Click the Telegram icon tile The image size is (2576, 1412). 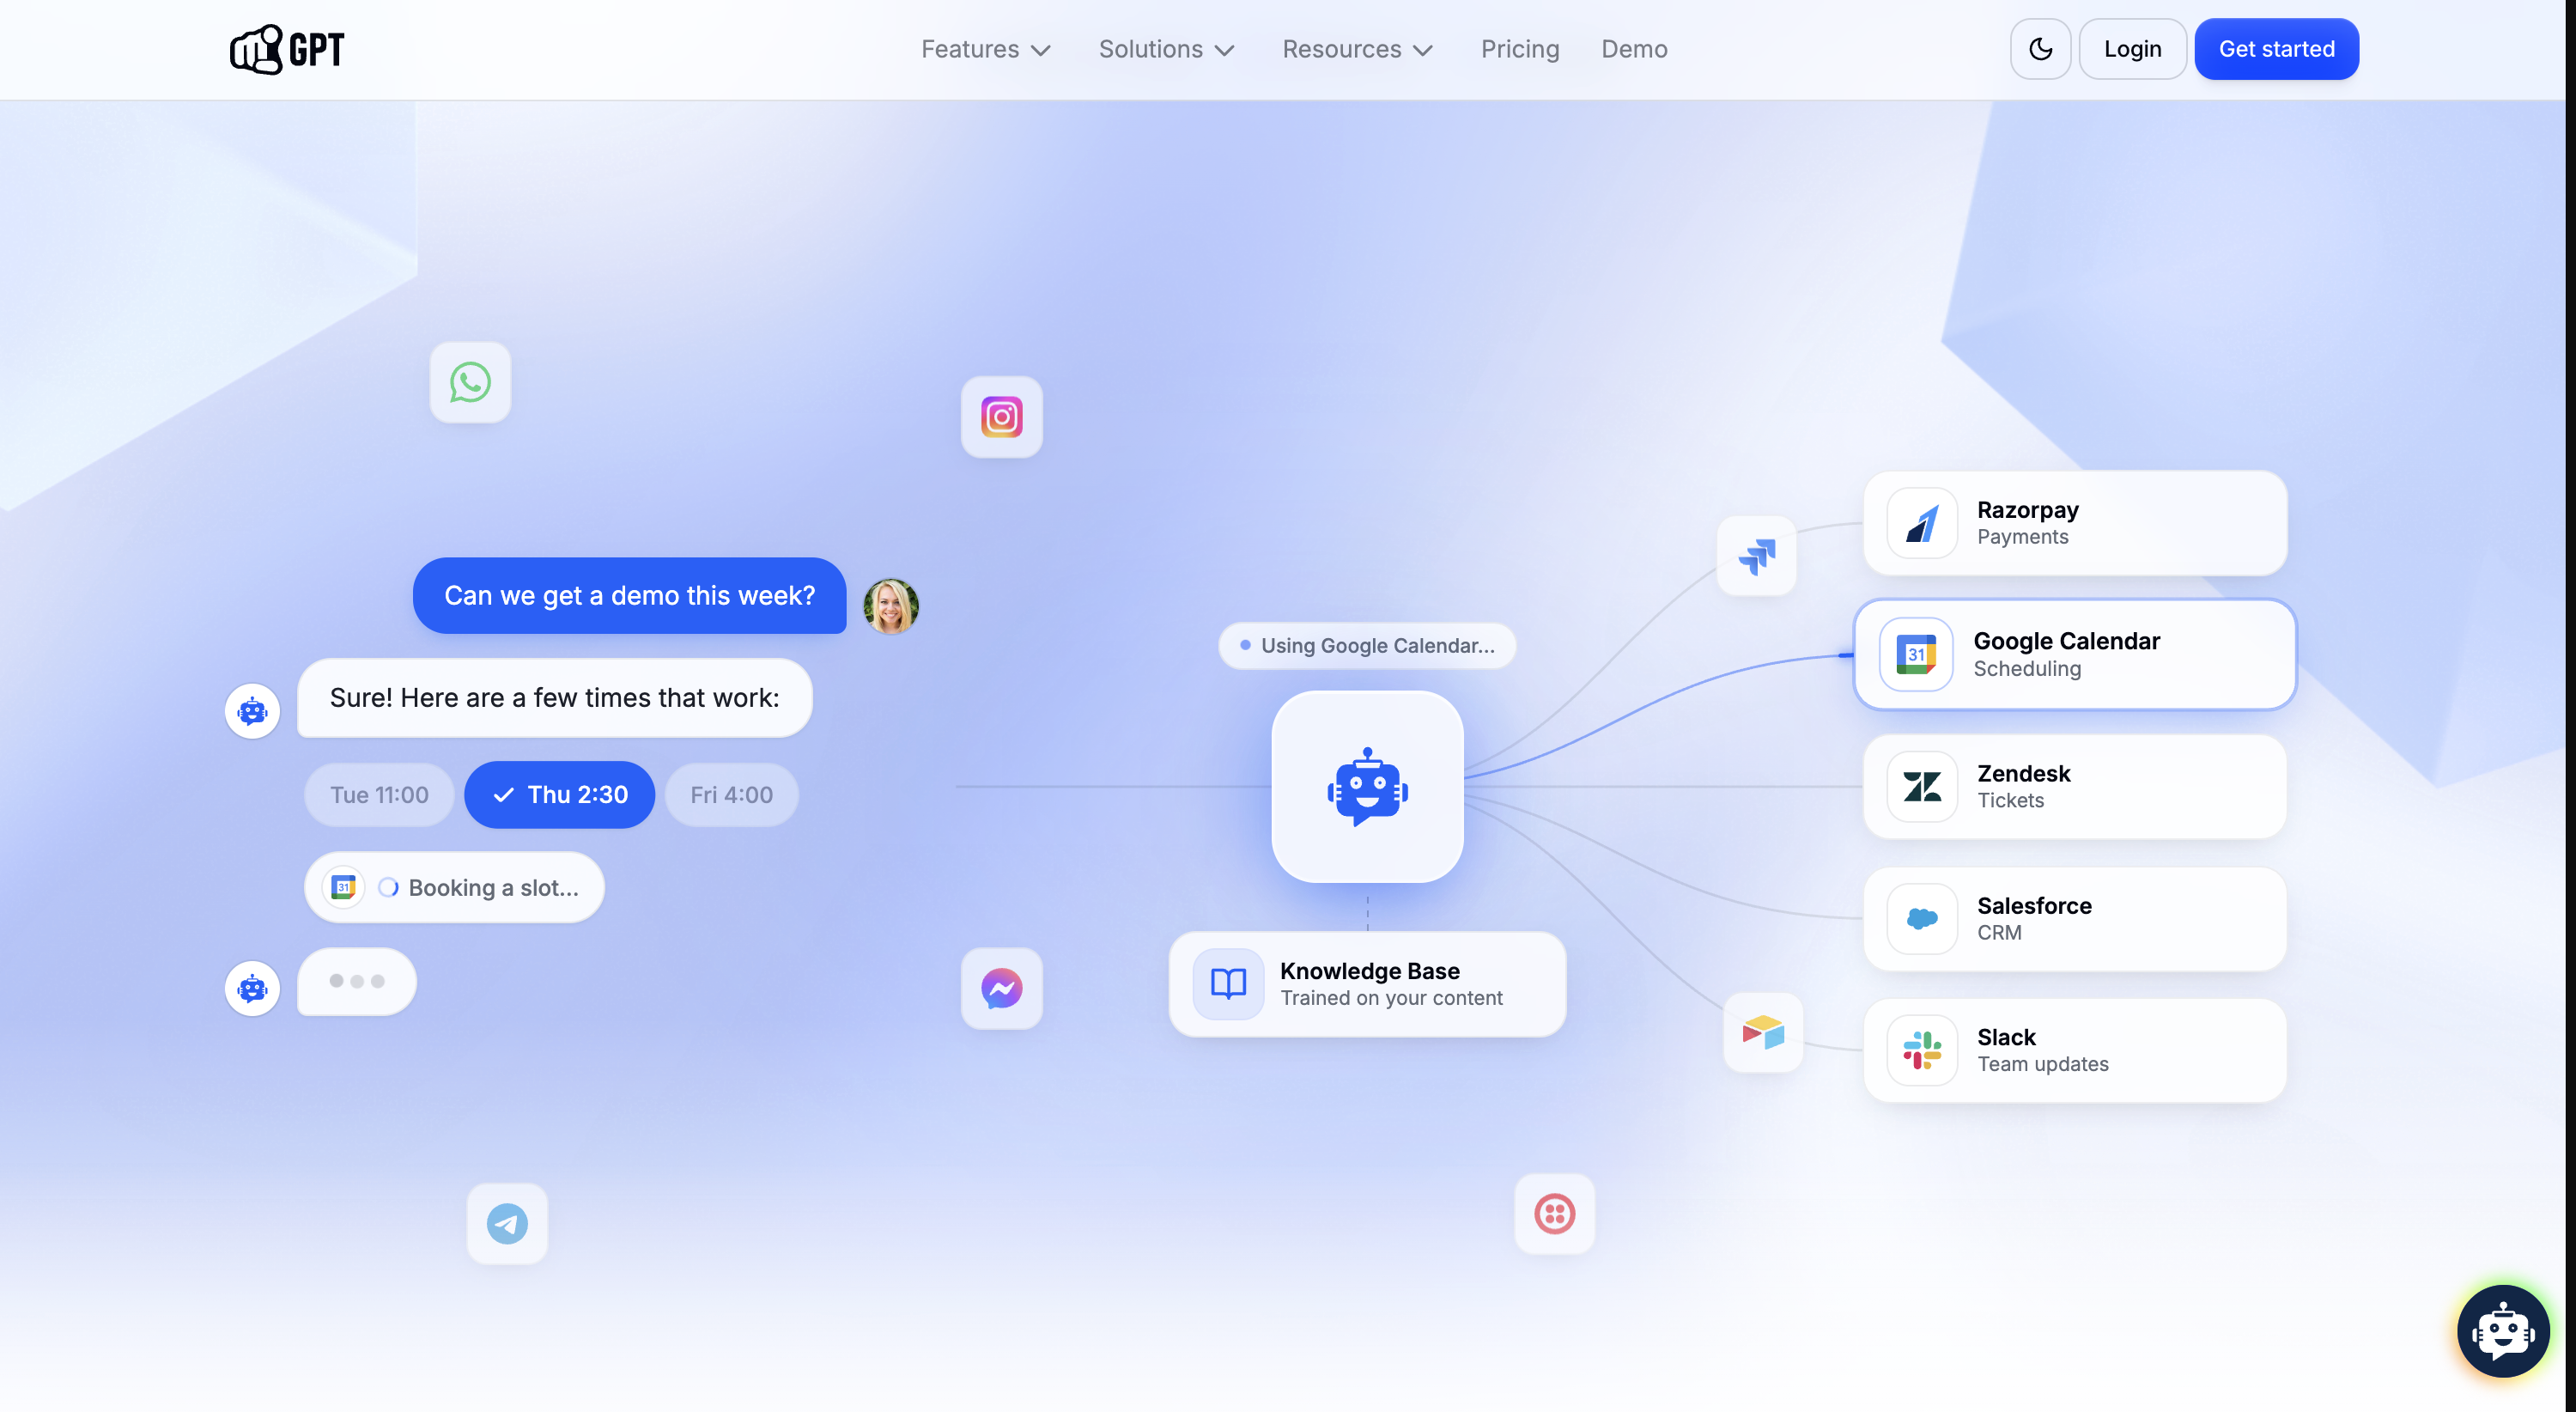point(507,1223)
